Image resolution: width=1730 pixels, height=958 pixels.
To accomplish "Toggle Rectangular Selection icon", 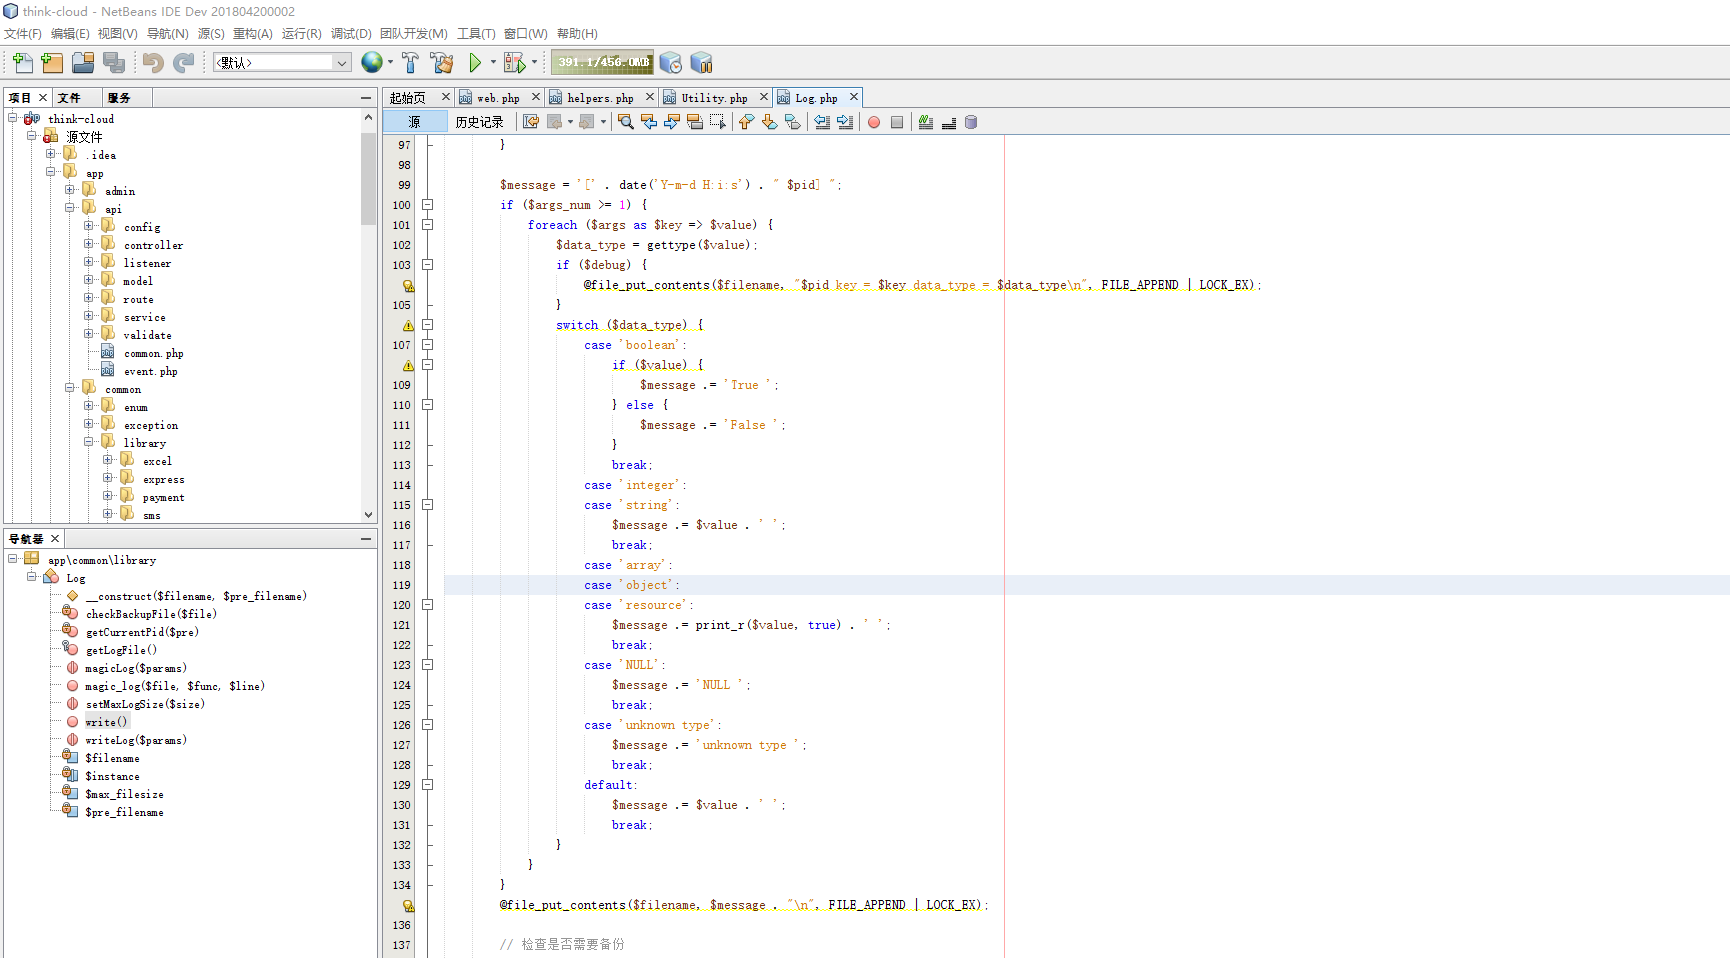I will tap(718, 122).
